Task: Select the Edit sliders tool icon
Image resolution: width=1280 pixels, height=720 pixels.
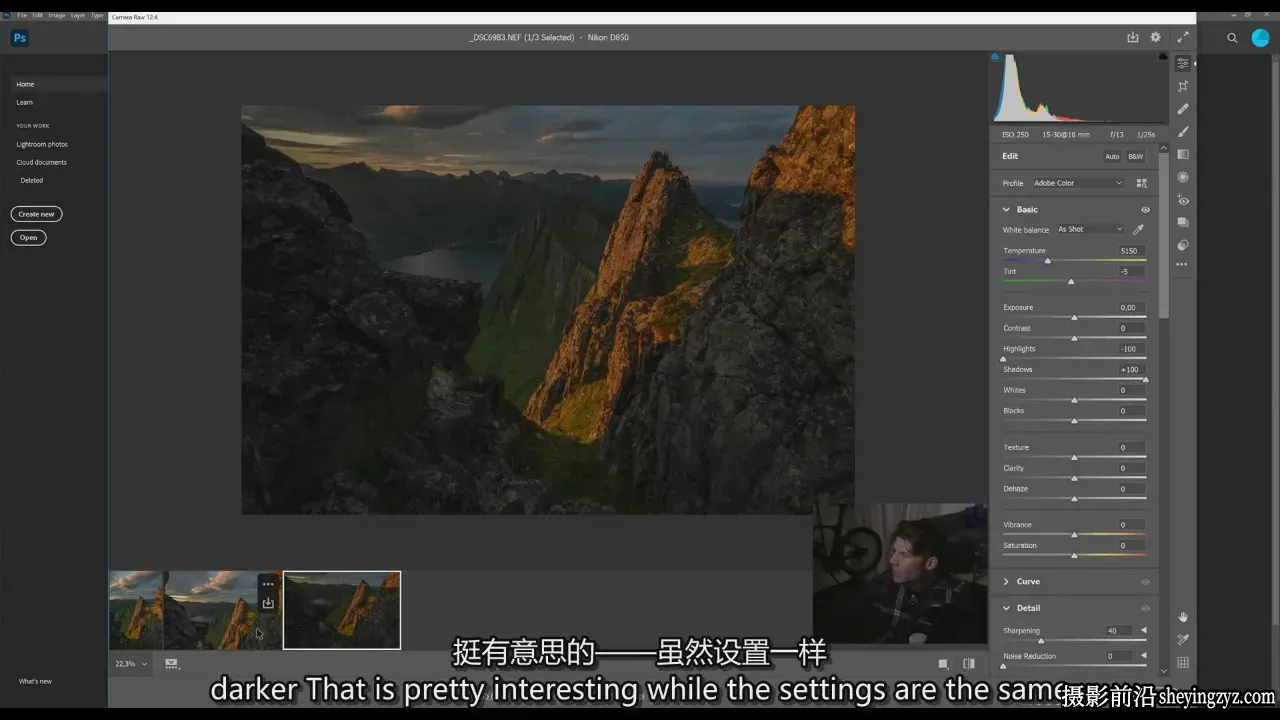Action: 1183,63
